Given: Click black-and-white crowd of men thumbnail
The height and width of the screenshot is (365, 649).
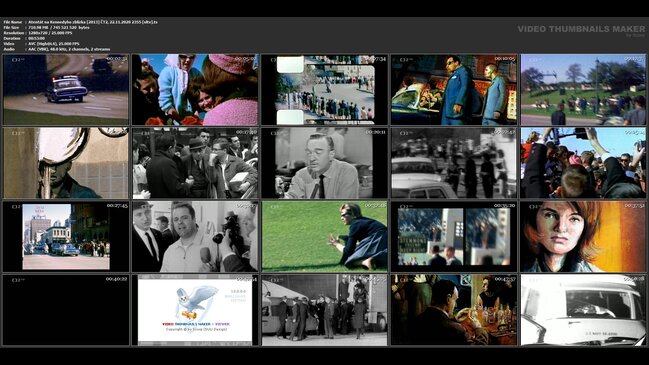Looking at the screenshot, I should (x=195, y=163).
